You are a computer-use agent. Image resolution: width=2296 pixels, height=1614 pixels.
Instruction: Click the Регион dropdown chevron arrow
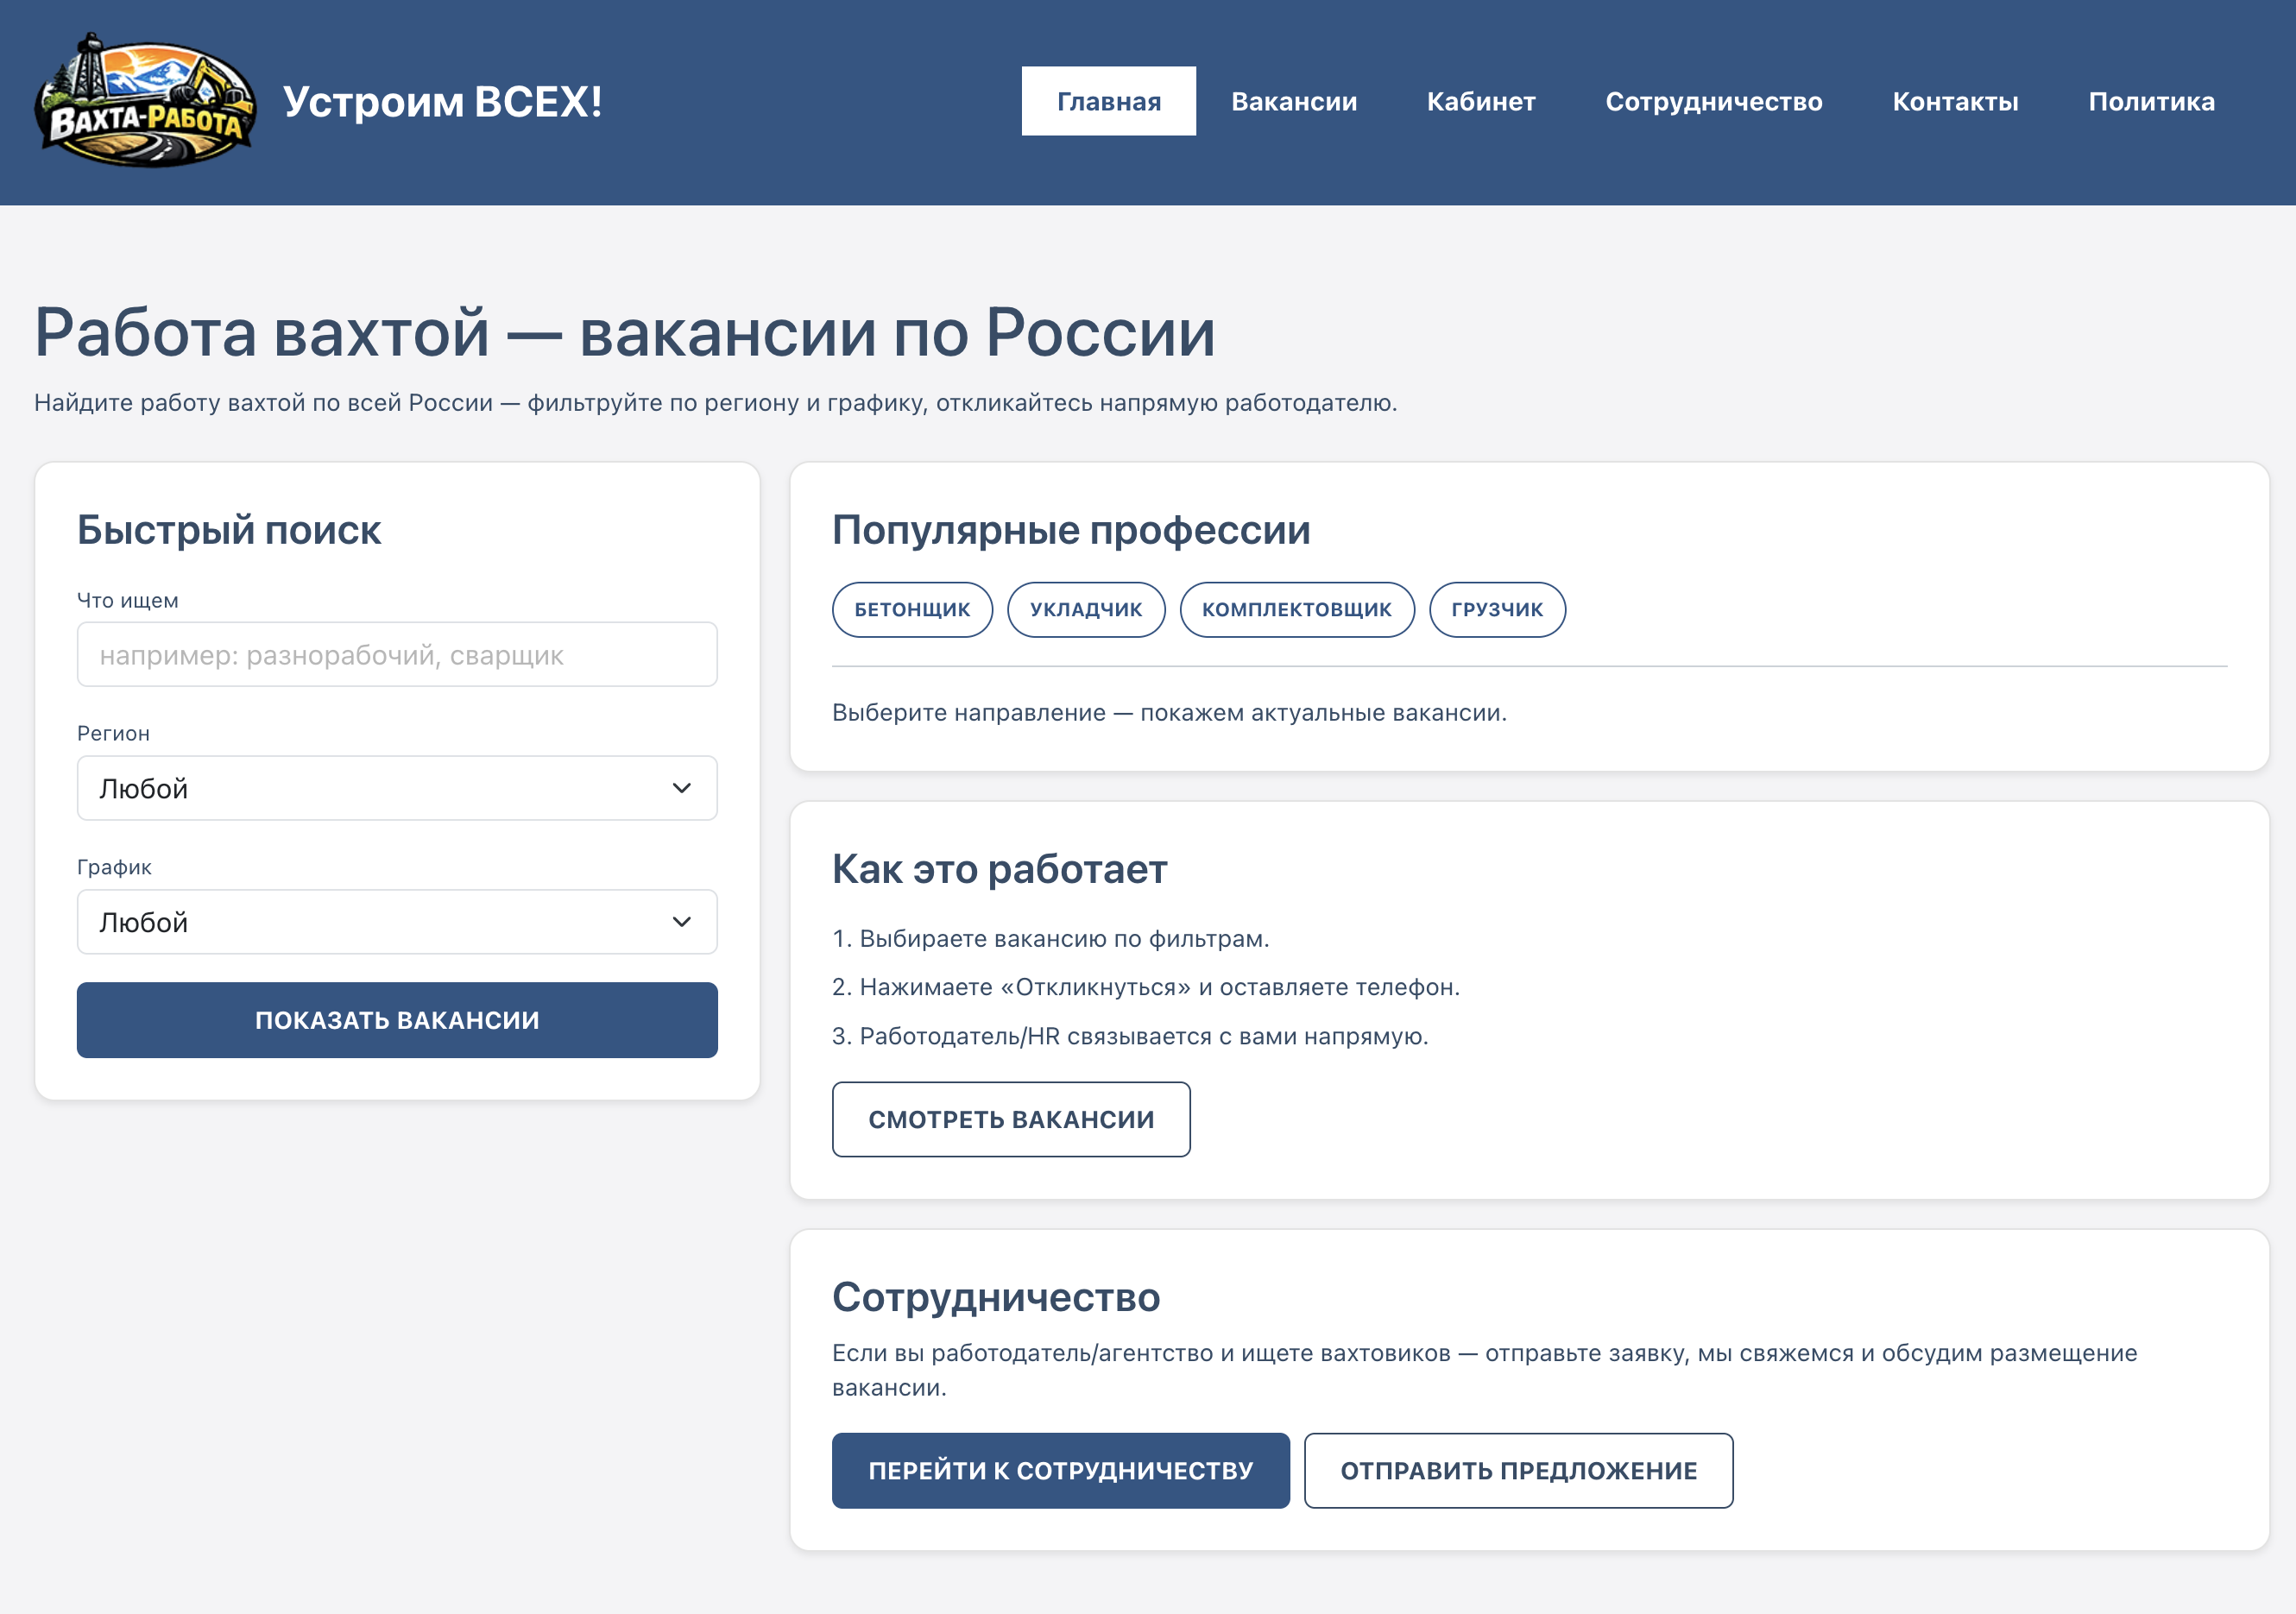coord(683,788)
